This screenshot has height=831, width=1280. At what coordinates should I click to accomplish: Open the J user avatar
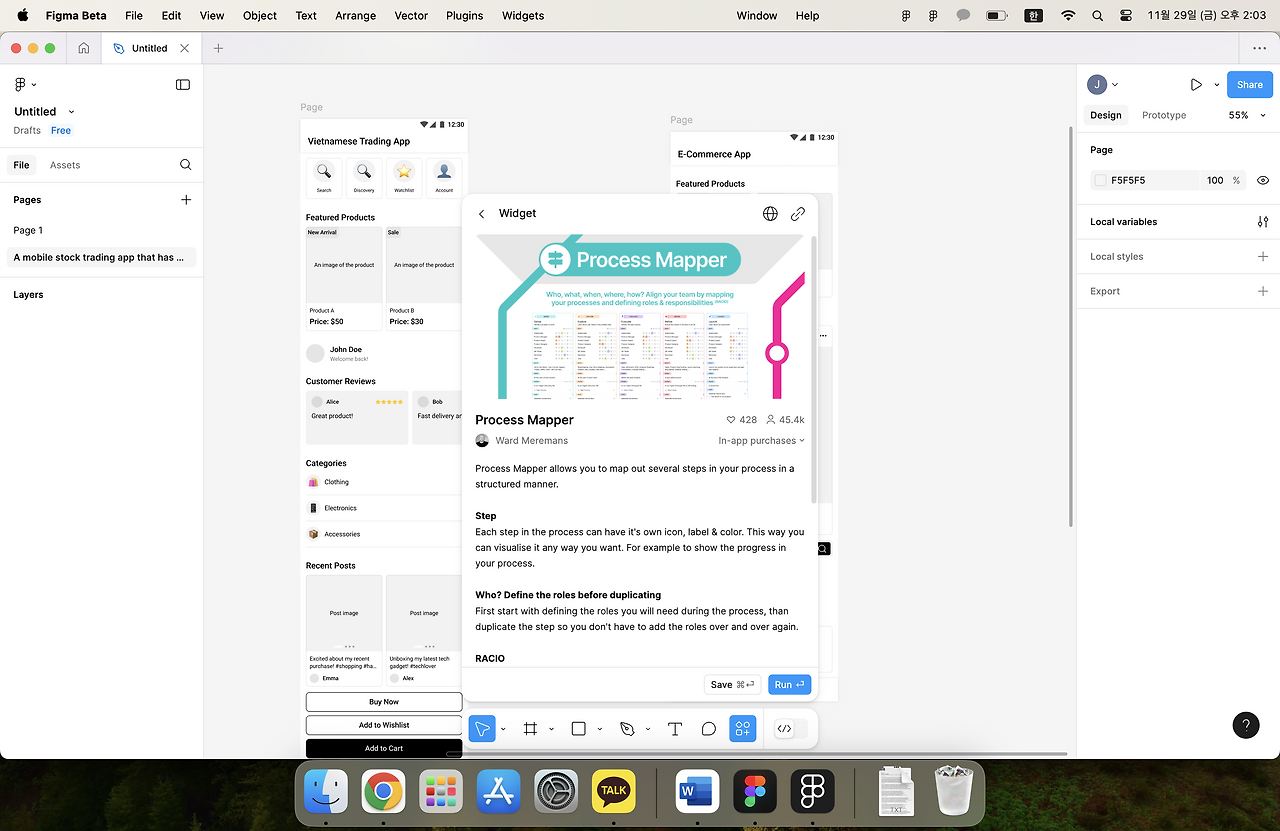(1097, 85)
